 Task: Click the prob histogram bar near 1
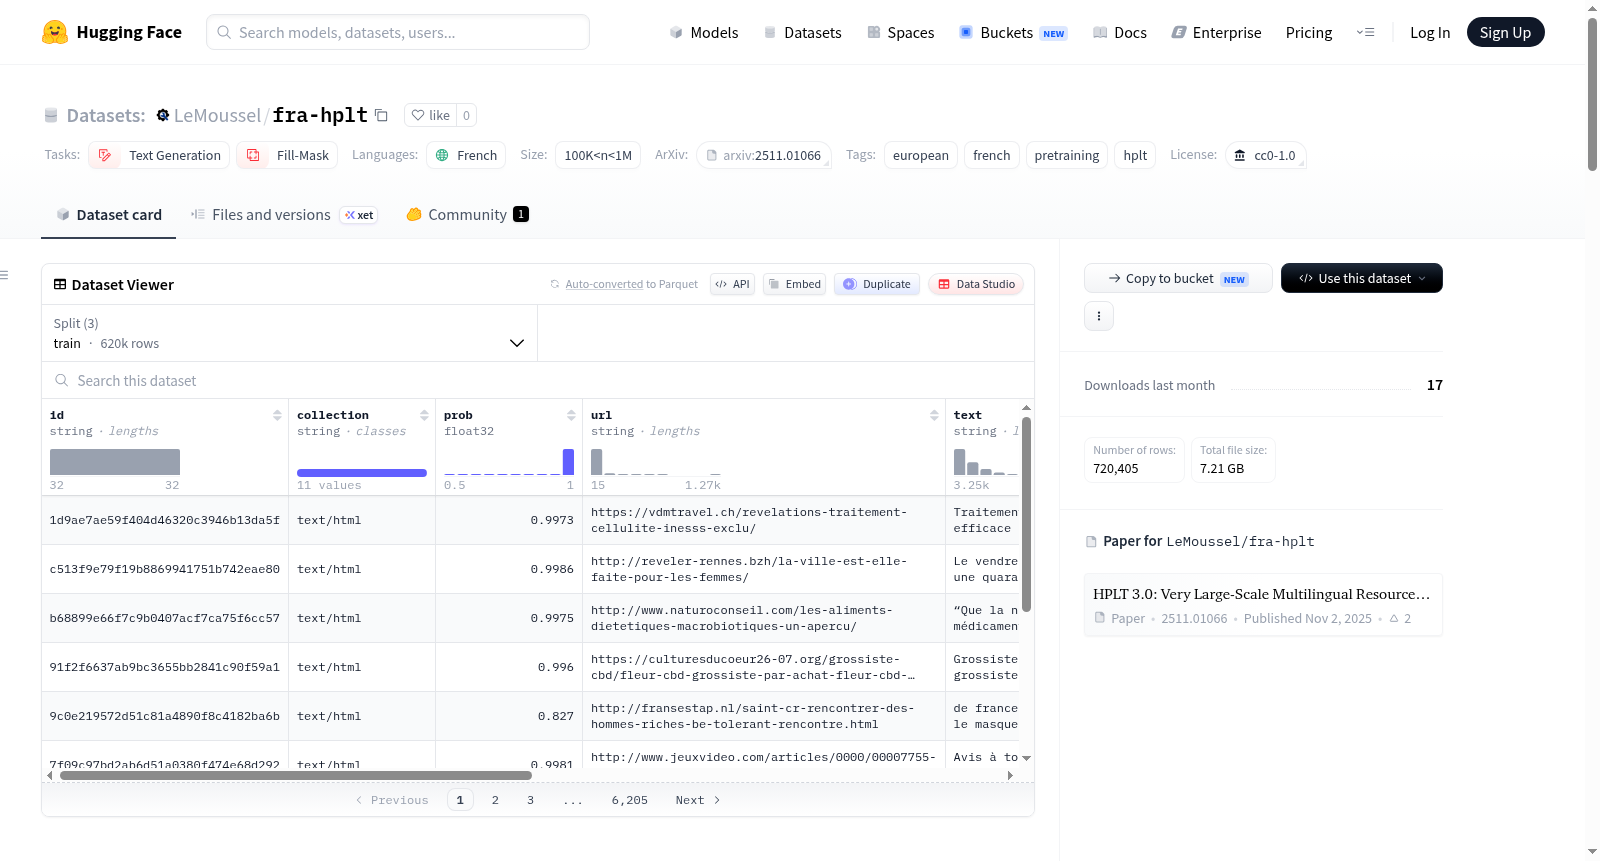pyautogui.click(x=568, y=461)
